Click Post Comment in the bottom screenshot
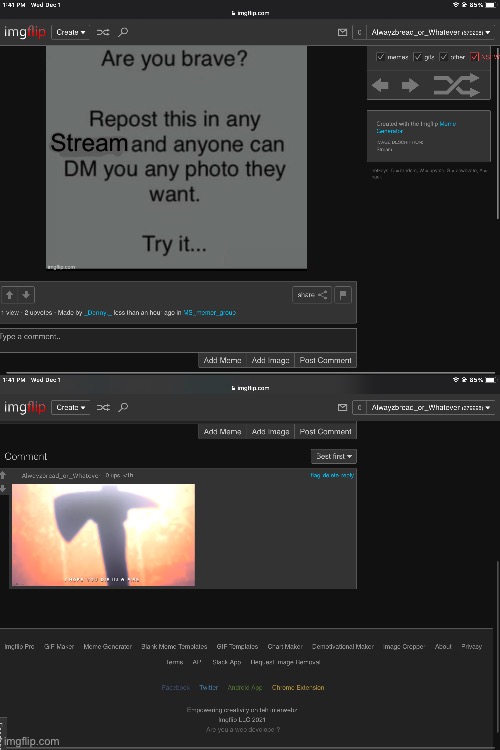Screen dimensions: 500x750 tap(325, 431)
